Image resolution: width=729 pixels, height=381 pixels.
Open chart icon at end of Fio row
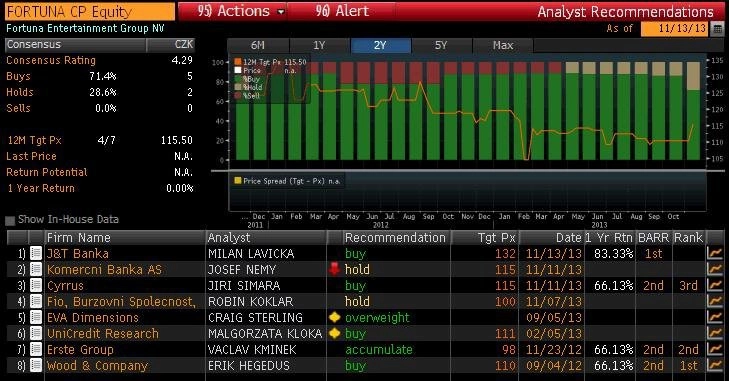click(x=715, y=301)
